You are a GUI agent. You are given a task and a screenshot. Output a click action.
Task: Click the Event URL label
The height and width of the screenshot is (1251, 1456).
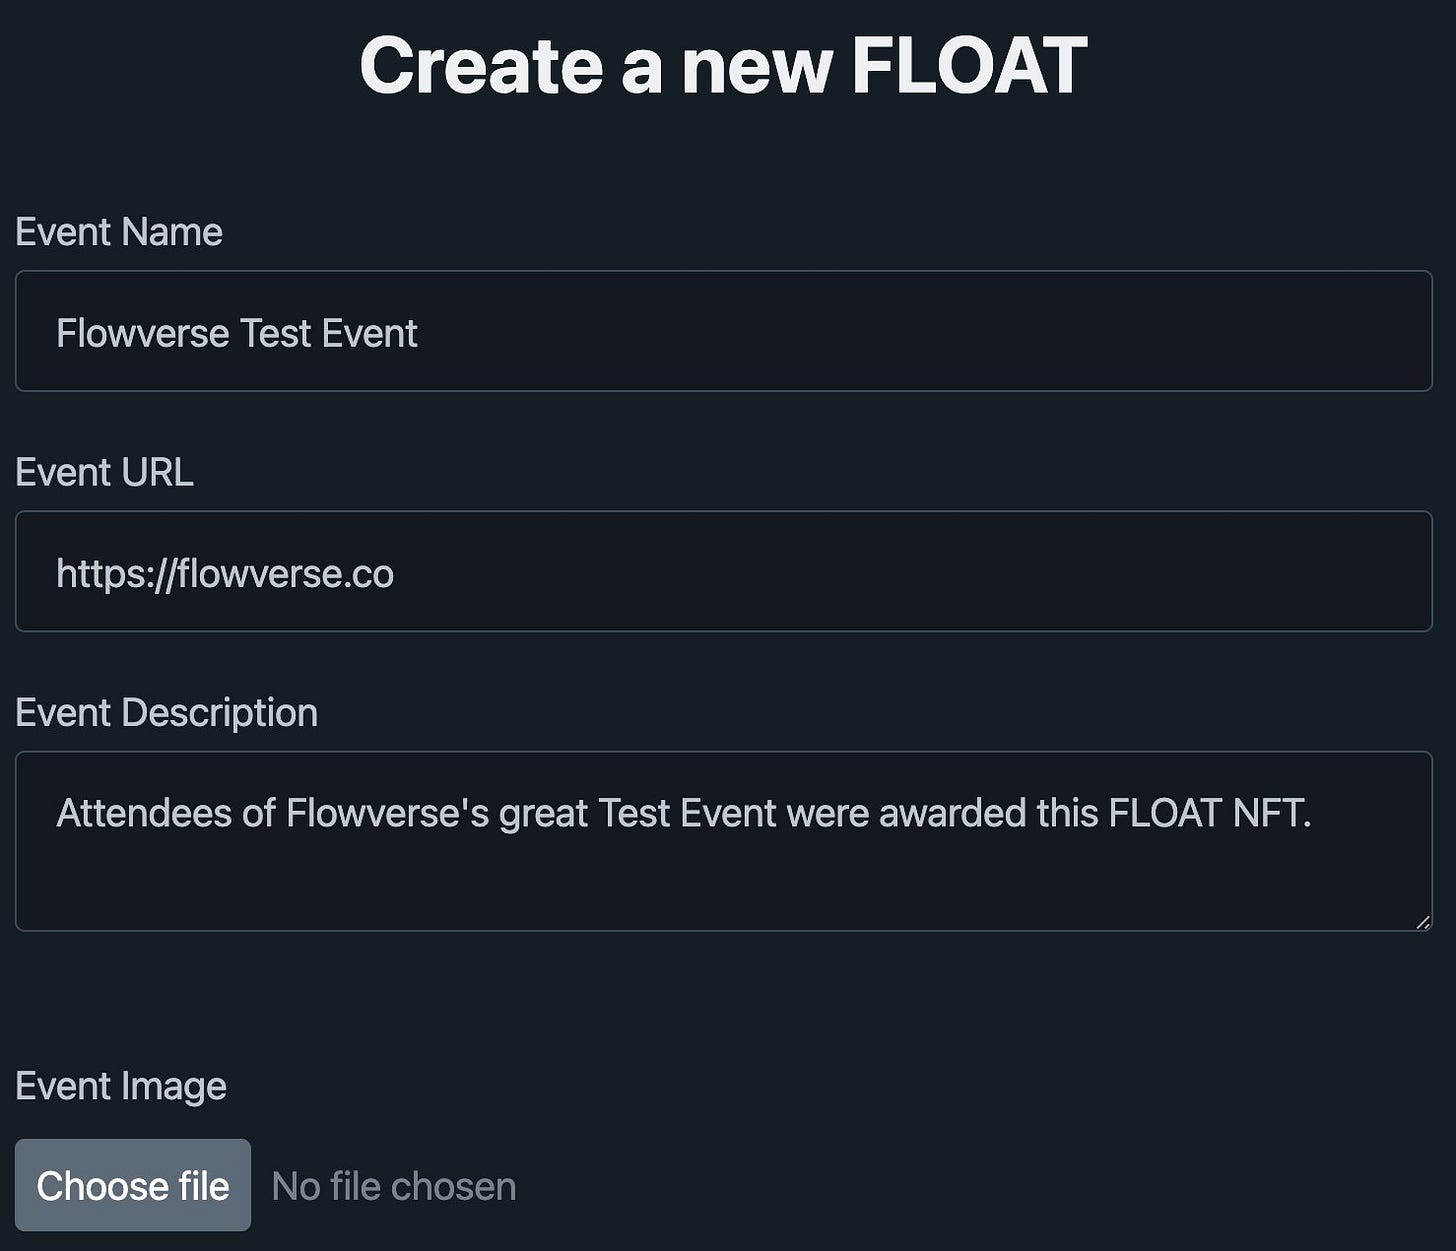104,471
